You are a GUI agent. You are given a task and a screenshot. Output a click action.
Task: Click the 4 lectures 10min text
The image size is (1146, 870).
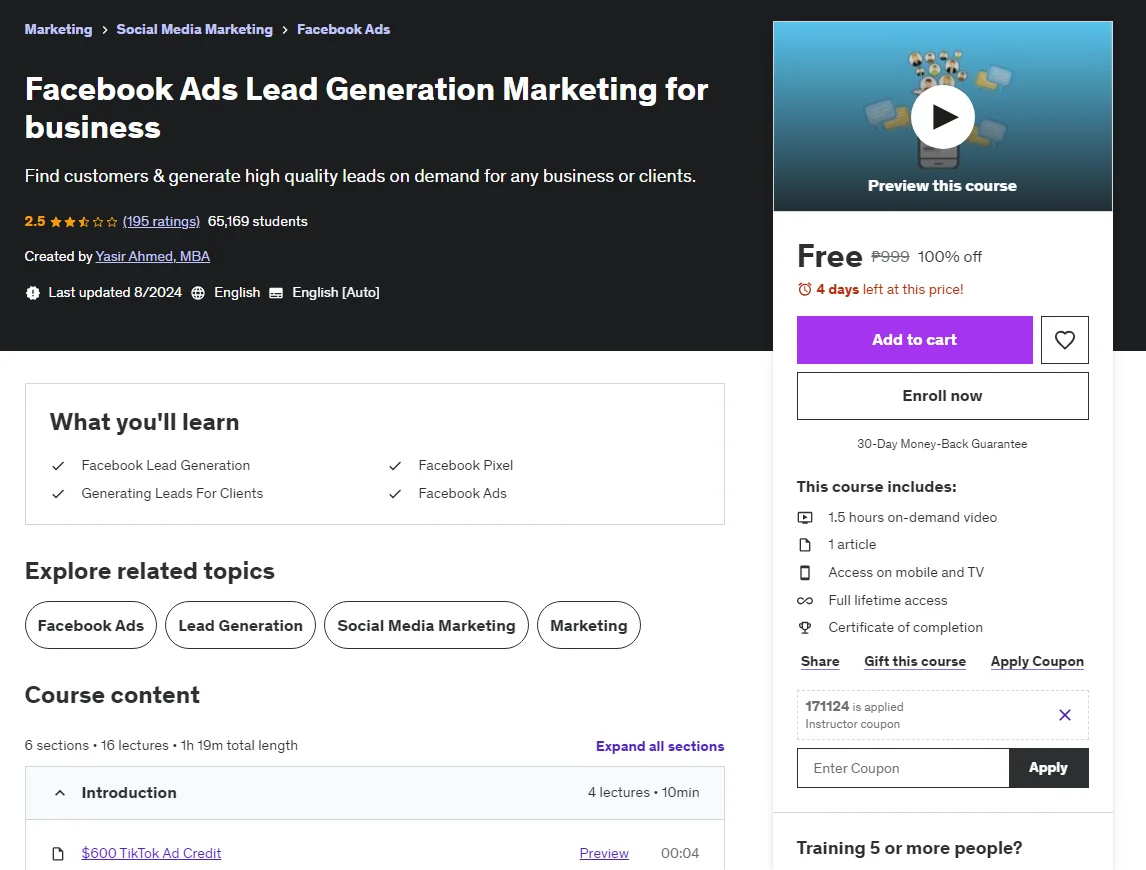tap(643, 793)
